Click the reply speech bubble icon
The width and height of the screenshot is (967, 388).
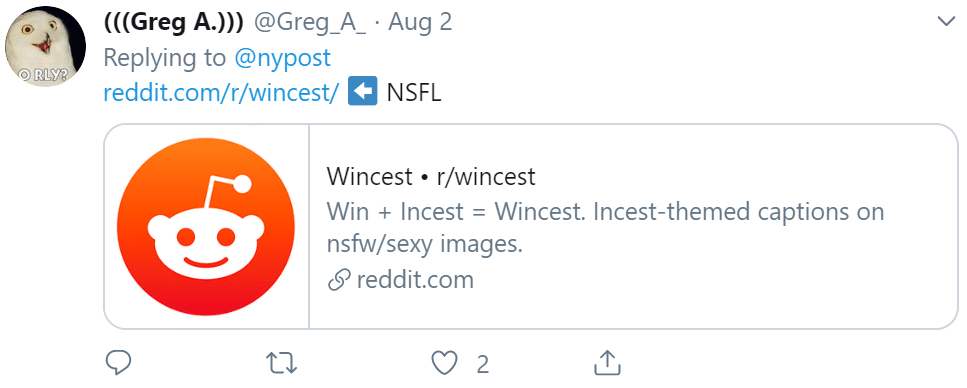tap(118, 363)
